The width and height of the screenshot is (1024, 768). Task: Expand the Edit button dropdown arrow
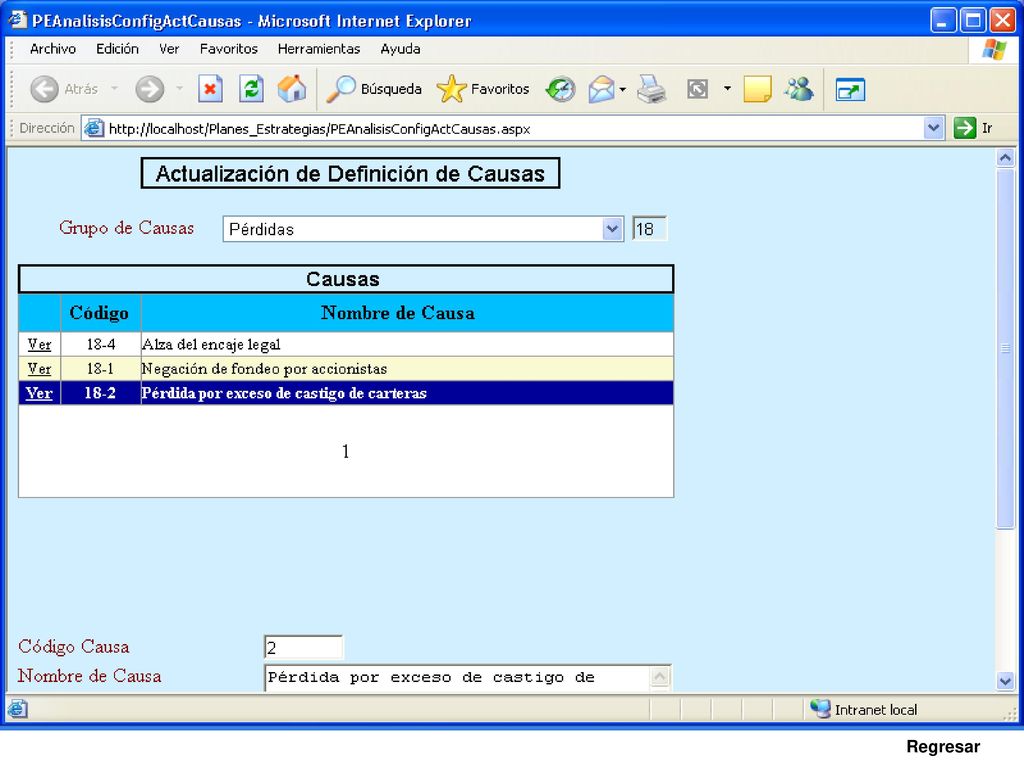727,89
